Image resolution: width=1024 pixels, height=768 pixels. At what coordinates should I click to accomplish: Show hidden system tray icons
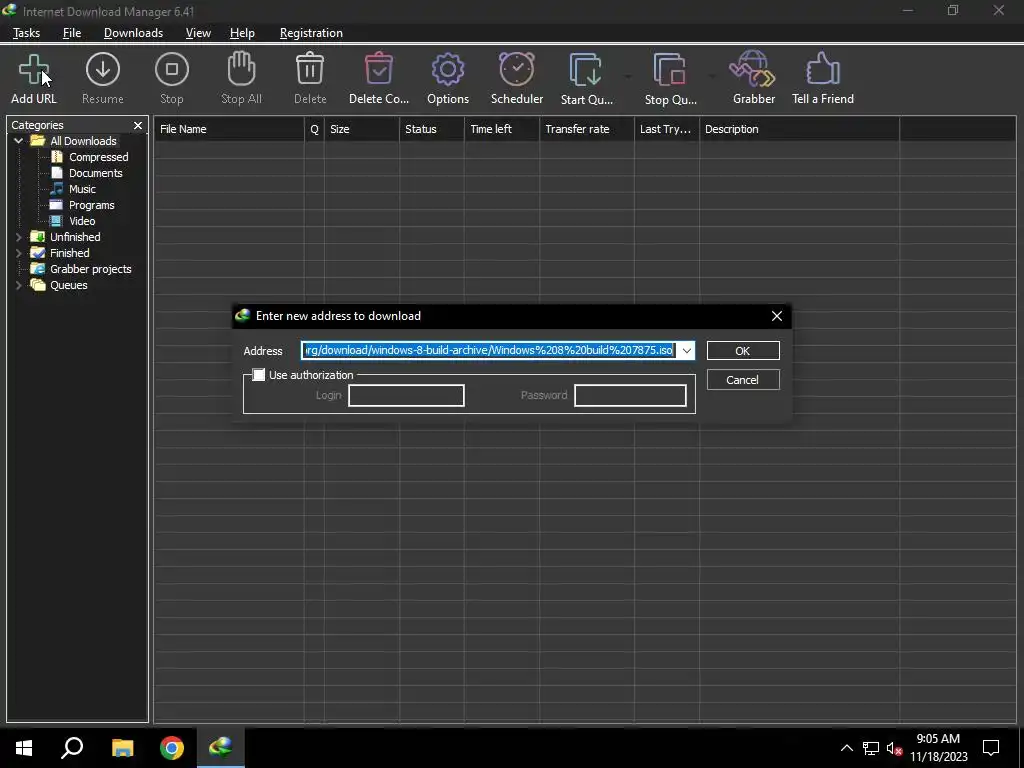[x=846, y=748]
